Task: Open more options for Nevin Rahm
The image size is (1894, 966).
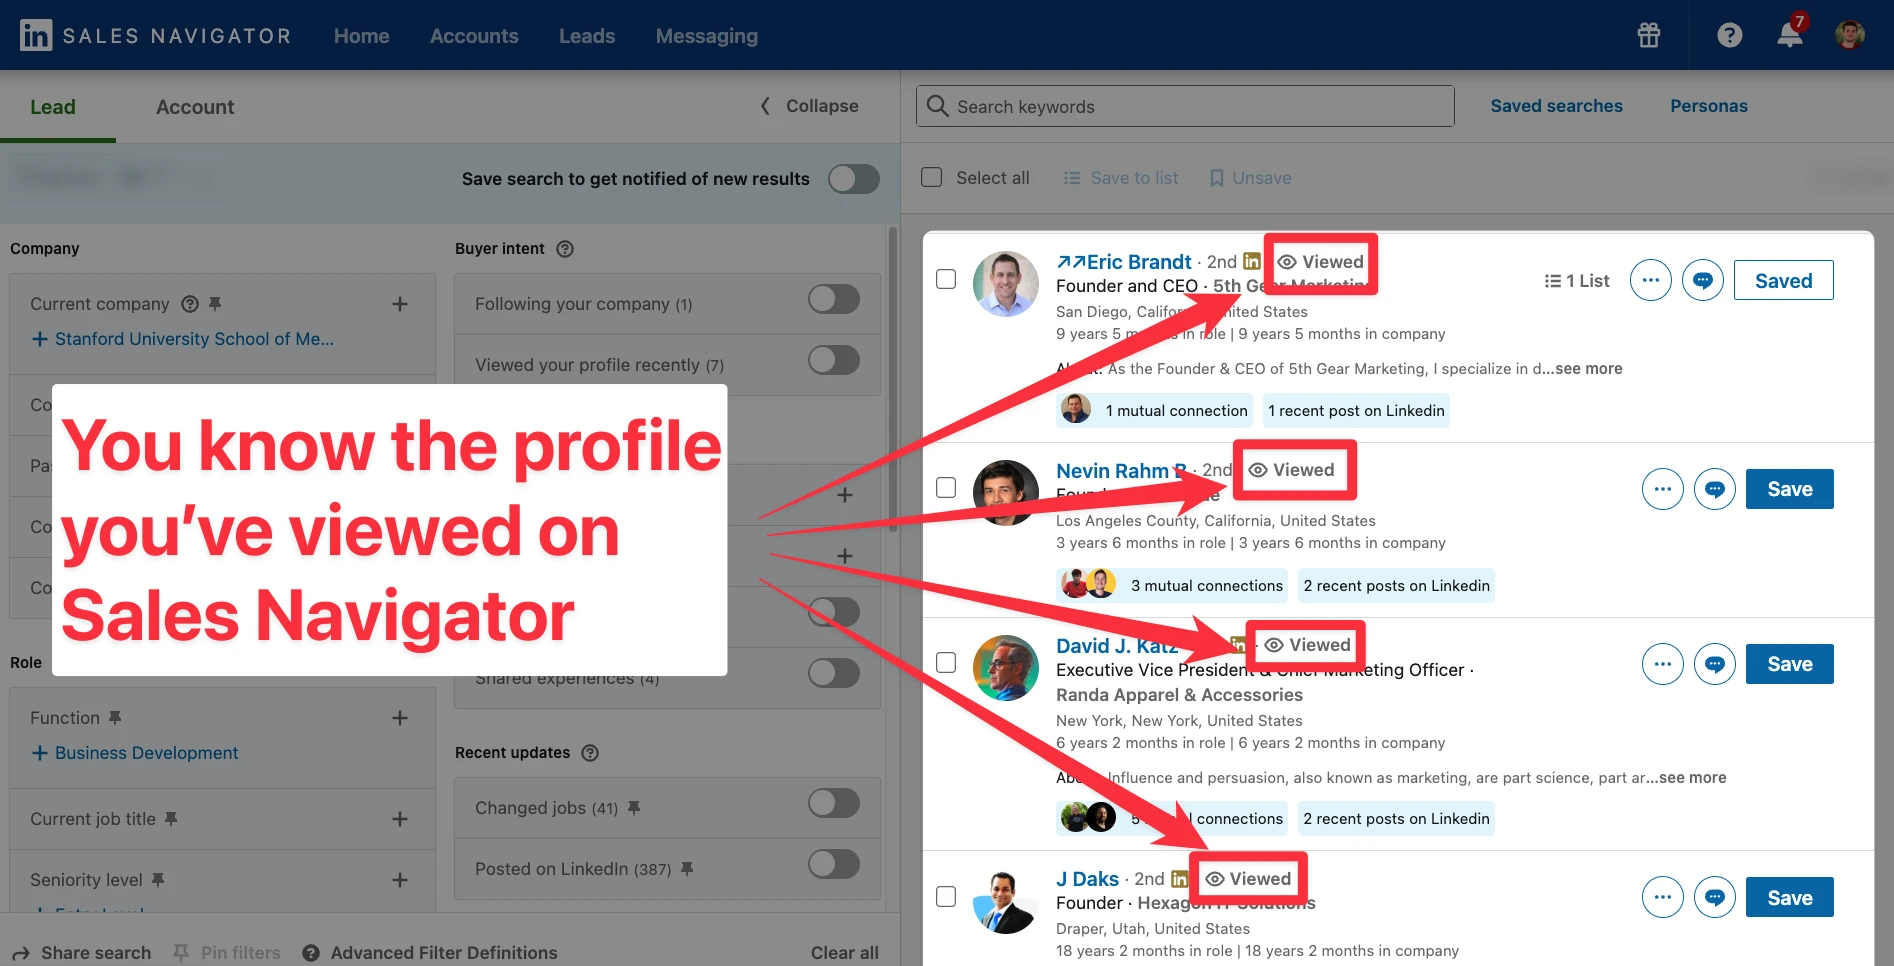Action: coord(1663,489)
